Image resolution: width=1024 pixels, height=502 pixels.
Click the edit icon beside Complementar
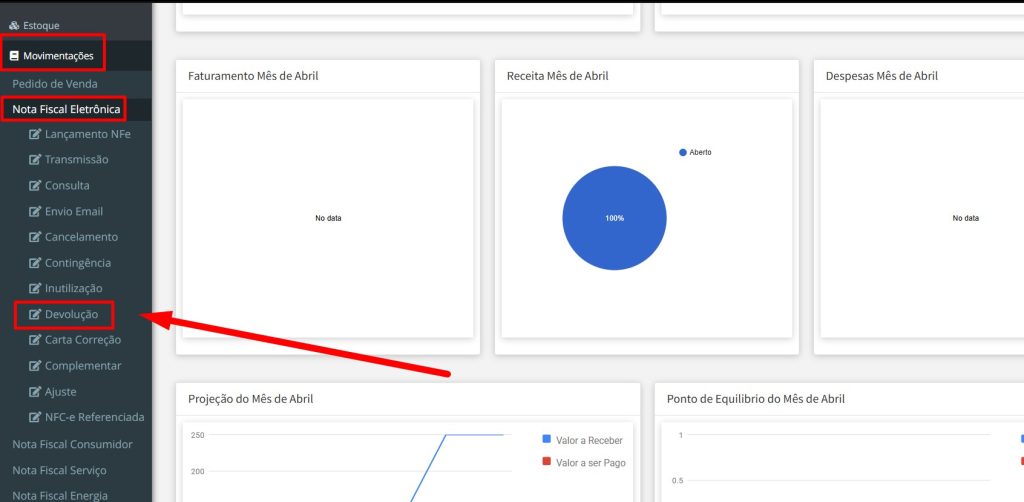point(35,366)
